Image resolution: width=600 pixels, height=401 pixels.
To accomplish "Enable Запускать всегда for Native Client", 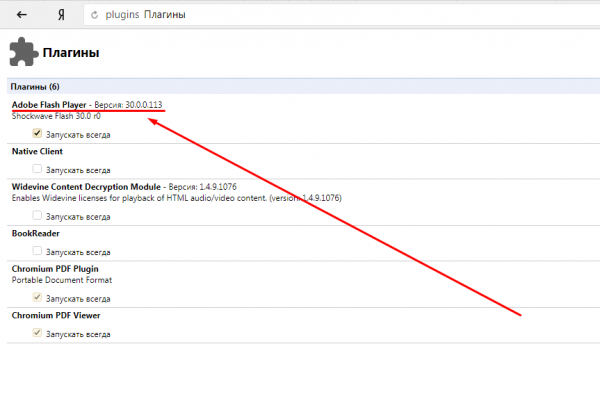I will point(37,169).
